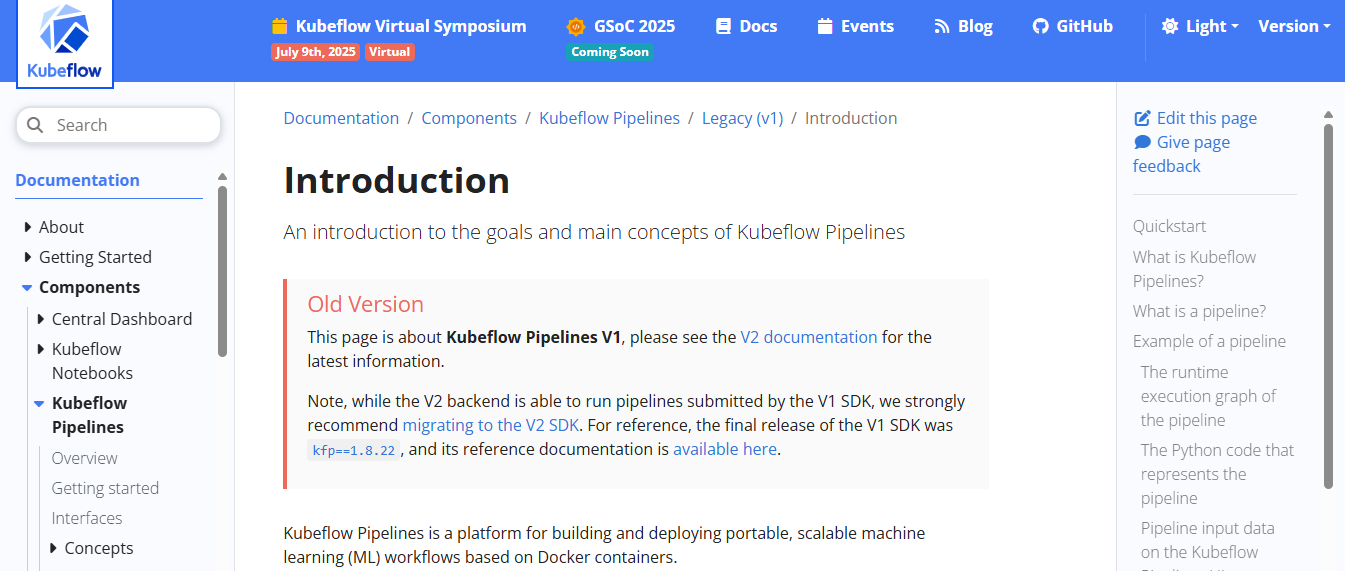Expand the Central Dashboard arrow
The width and height of the screenshot is (1345, 571).
40,319
